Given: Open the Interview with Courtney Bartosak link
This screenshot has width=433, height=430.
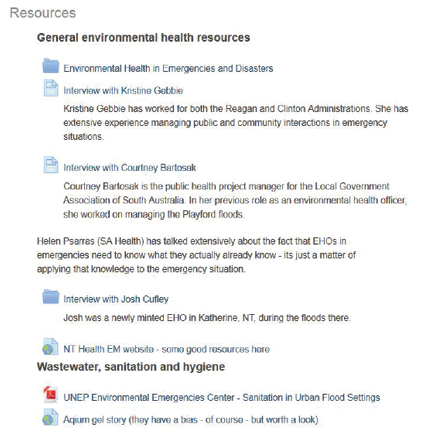Looking at the screenshot, I should (x=130, y=168).
